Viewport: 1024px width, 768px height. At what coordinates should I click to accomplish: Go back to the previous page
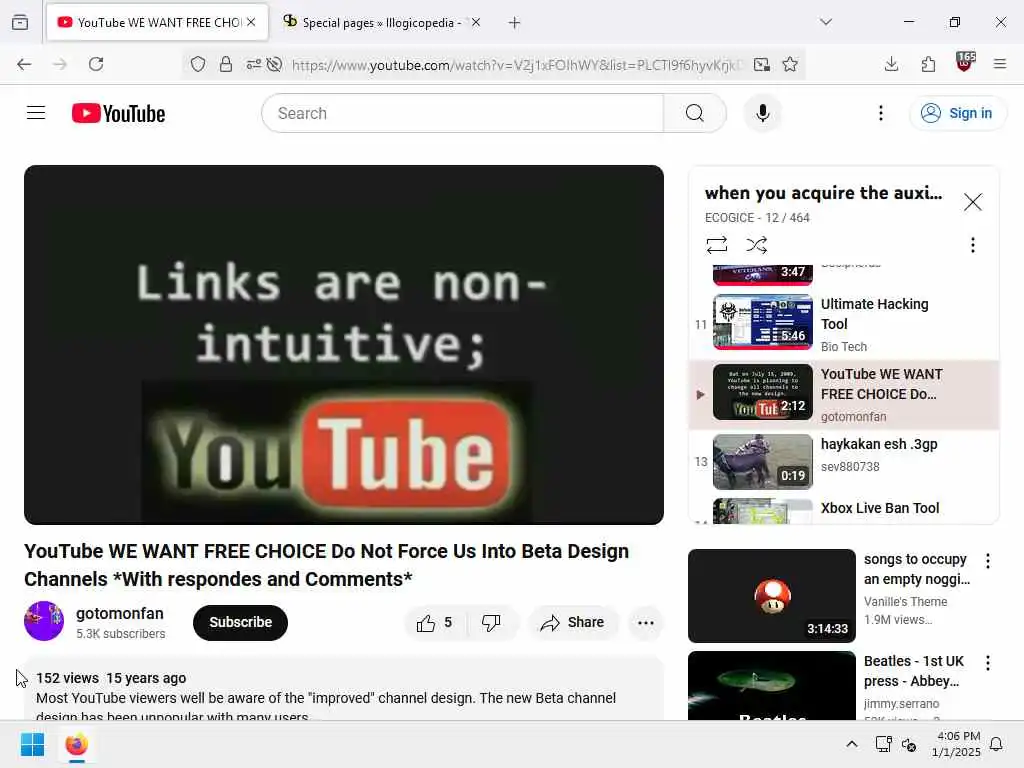pos(24,64)
